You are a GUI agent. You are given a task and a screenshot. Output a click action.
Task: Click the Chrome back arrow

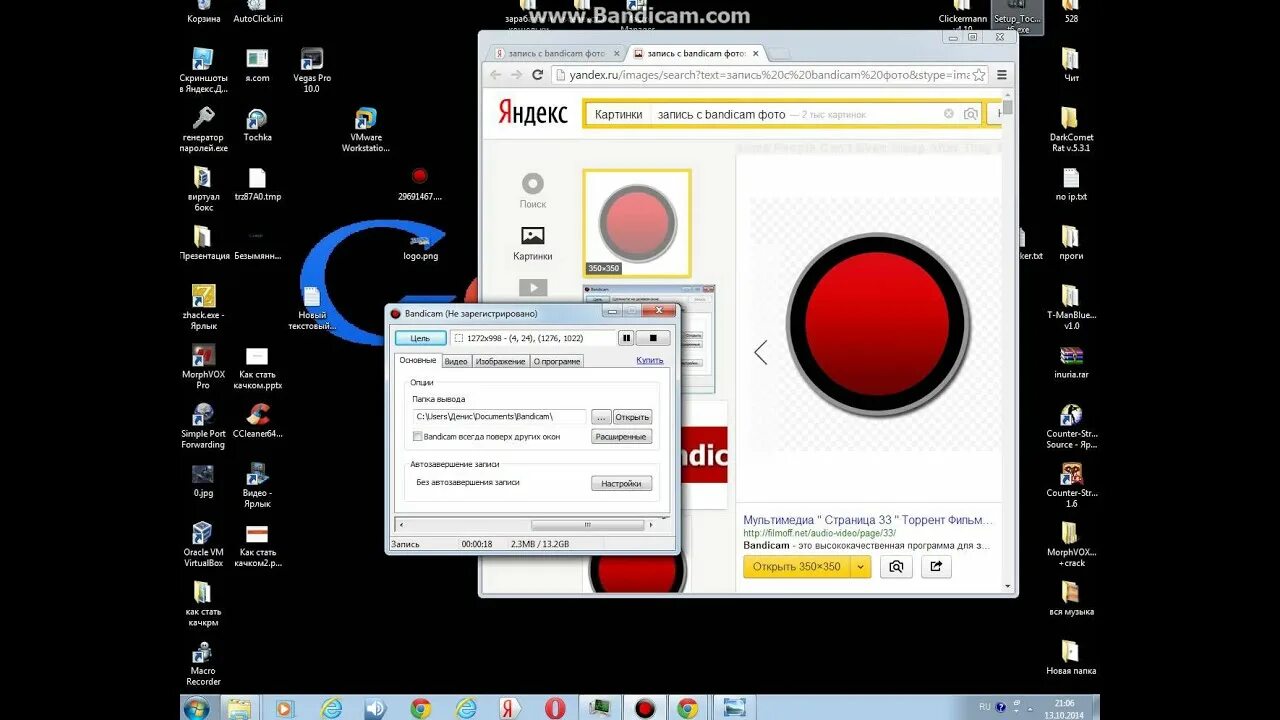point(495,75)
